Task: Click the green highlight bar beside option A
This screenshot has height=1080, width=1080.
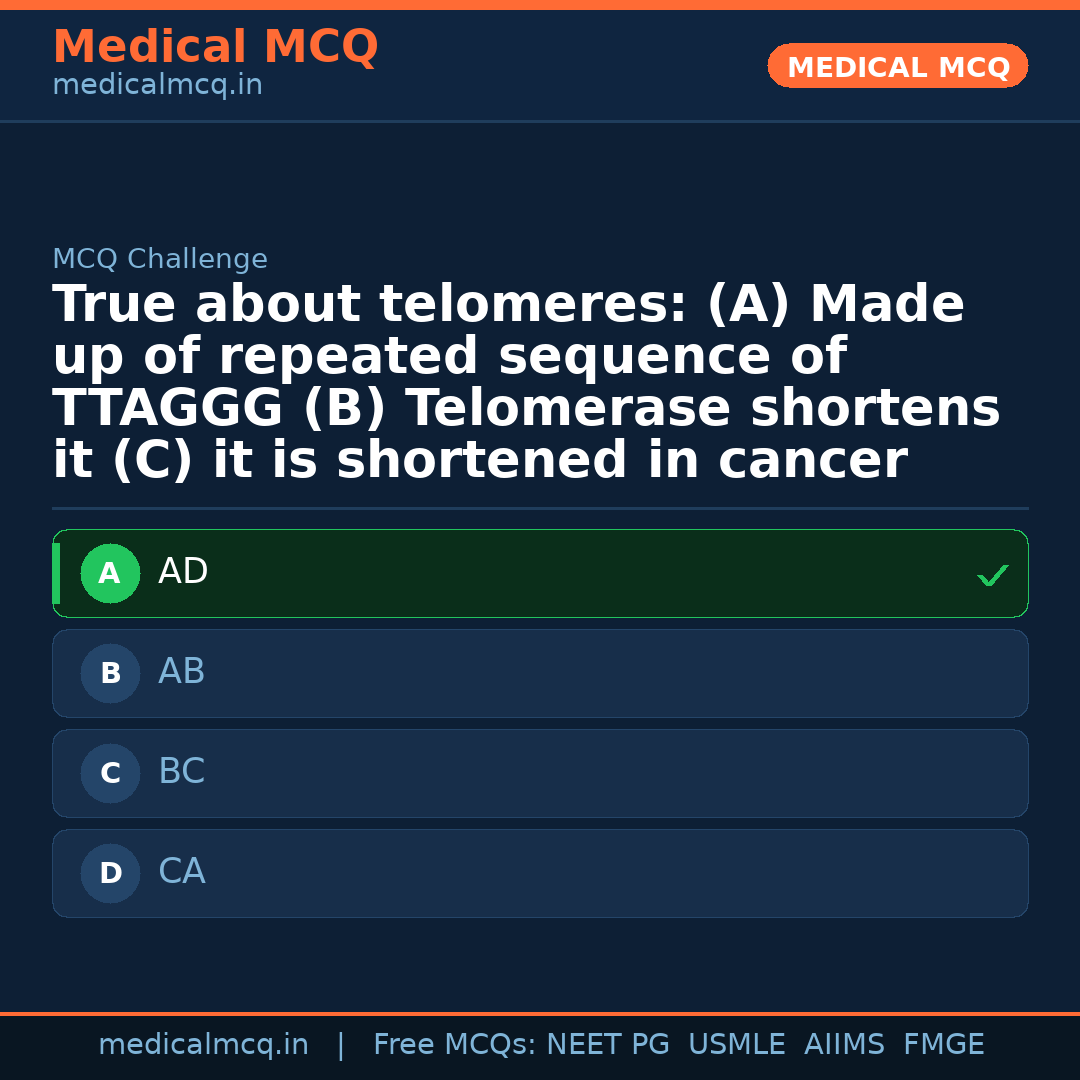Action: click(56, 573)
